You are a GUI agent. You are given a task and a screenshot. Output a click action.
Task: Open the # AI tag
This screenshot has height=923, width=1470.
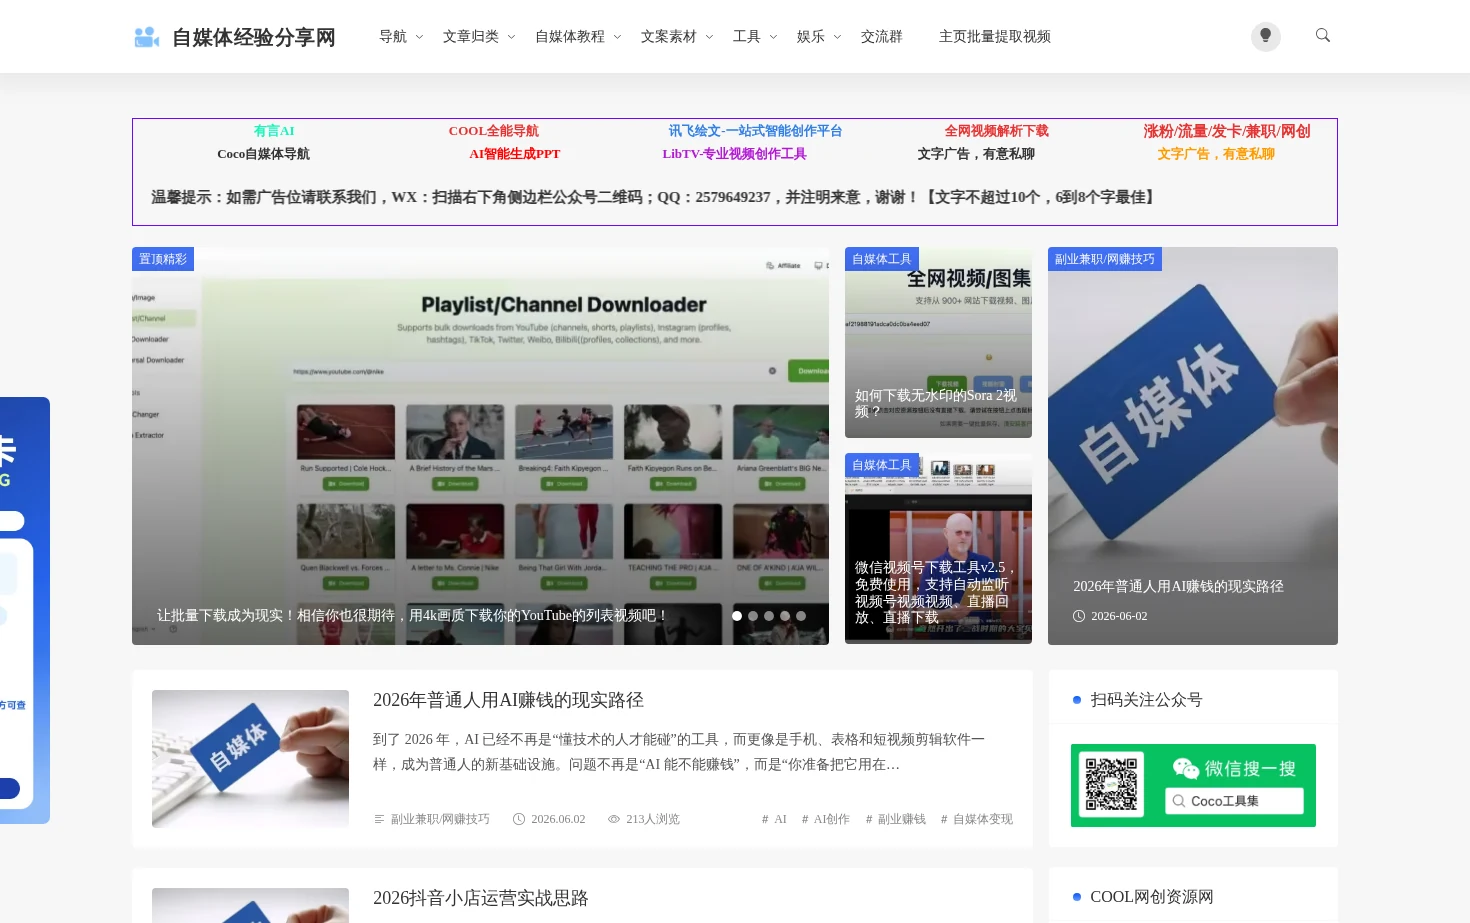coord(774,819)
